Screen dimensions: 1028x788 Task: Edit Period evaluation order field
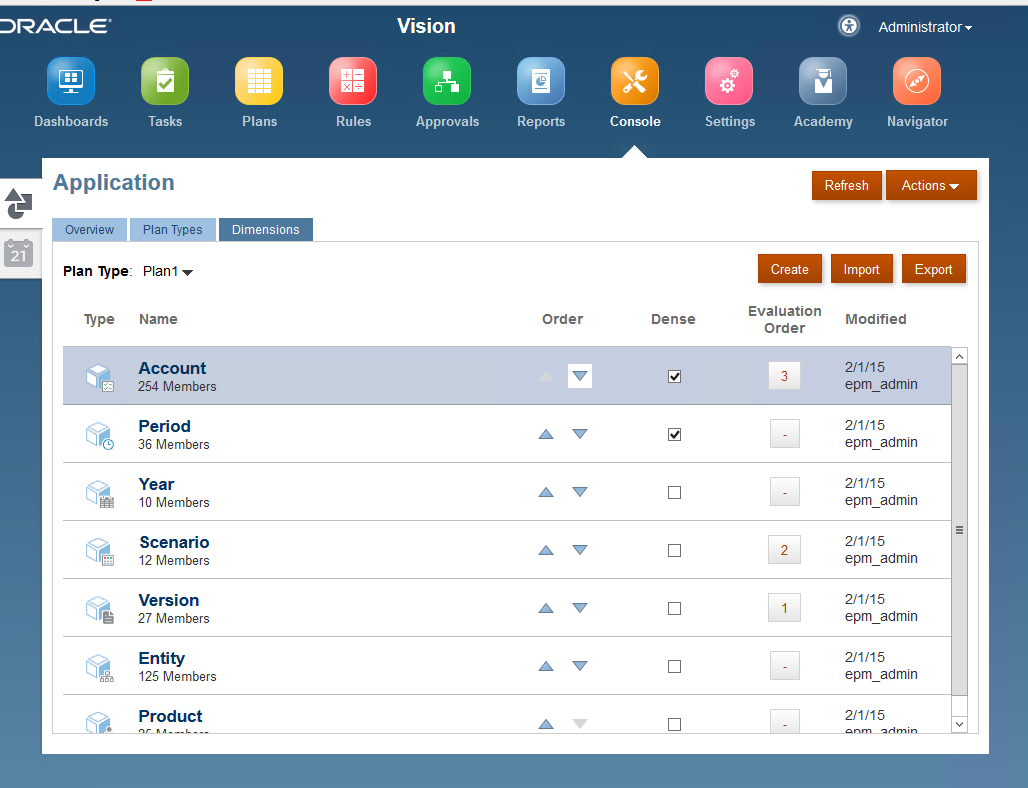click(784, 434)
